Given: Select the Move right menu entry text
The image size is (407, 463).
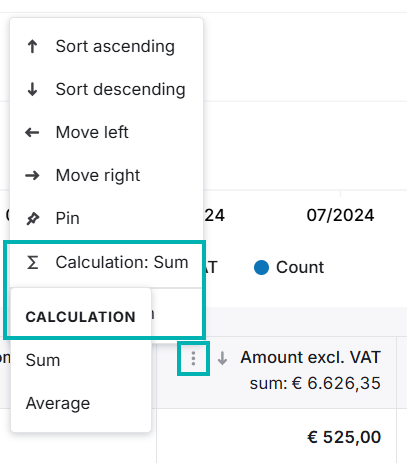Looking at the screenshot, I should pyautogui.click(x=98, y=175).
